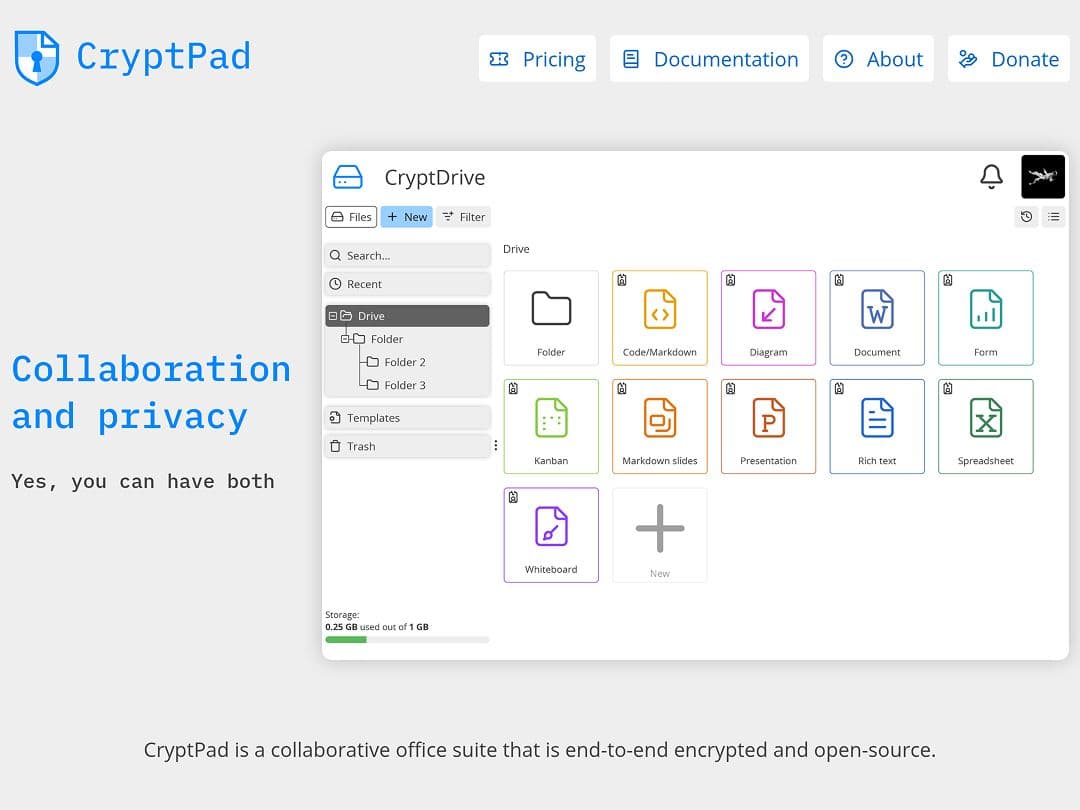The image size is (1080, 810).
Task: Click the Files button
Action: (x=351, y=217)
